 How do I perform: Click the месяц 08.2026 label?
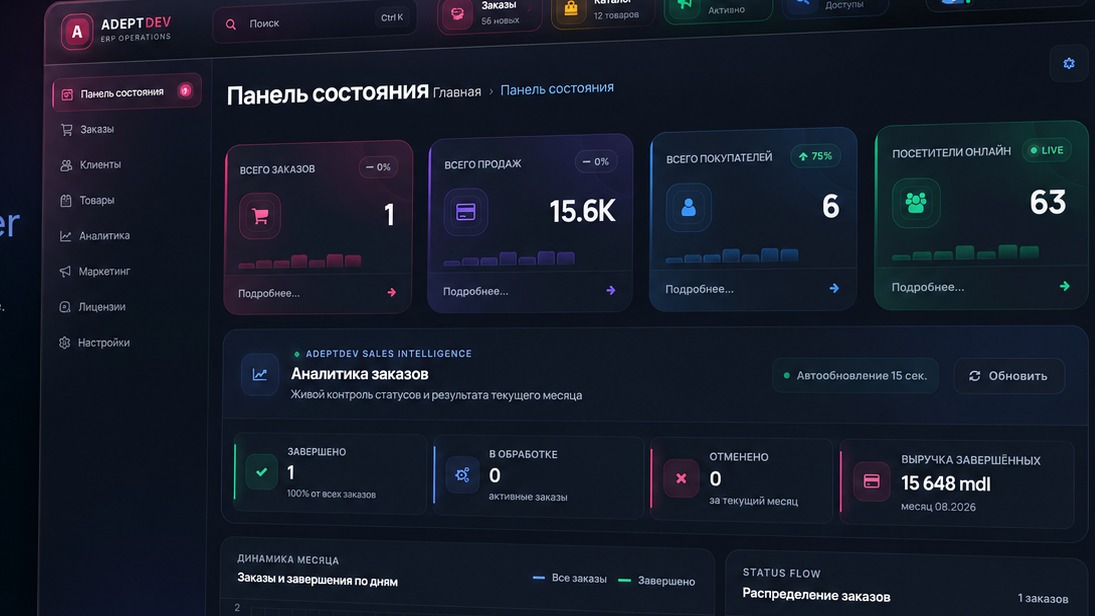938,507
